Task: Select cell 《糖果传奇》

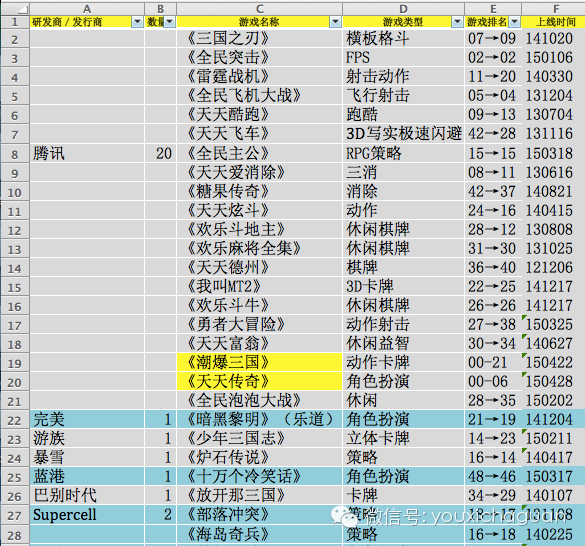Action: coord(260,192)
